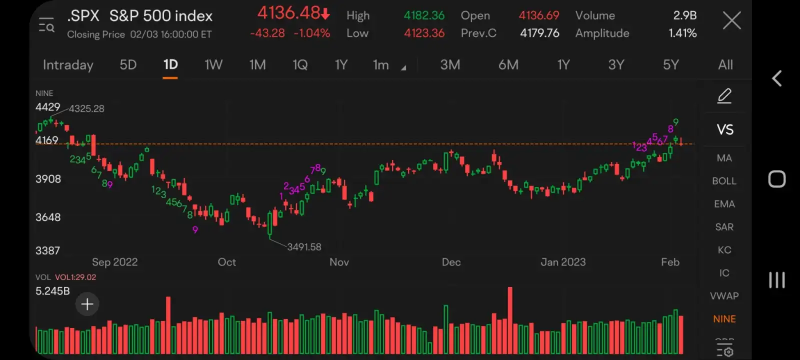Expand the 1m interval dropdown
Image resolution: width=800 pixels, height=360 pixels.
[389, 65]
